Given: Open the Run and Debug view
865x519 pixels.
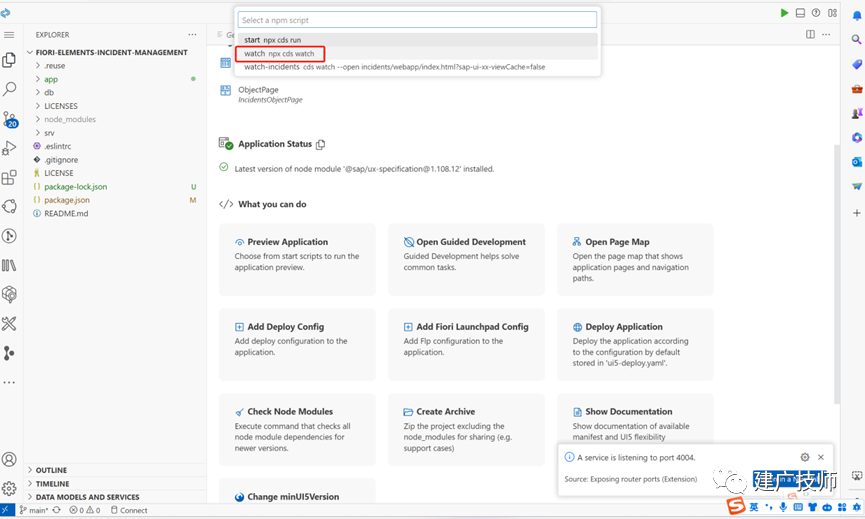Looking at the screenshot, I should coord(9,148).
